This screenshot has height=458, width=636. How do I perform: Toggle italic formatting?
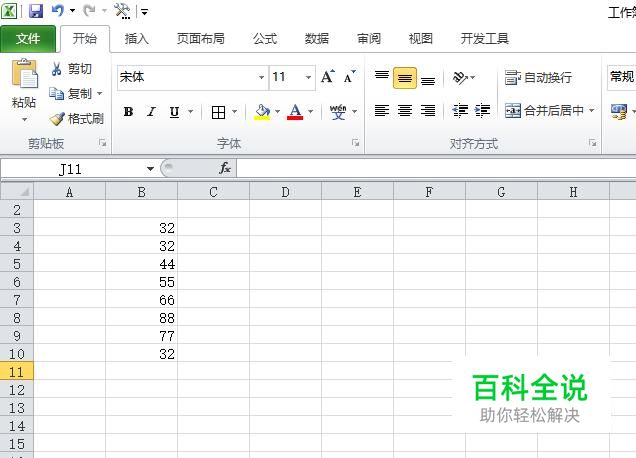pyautogui.click(x=151, y=112)
